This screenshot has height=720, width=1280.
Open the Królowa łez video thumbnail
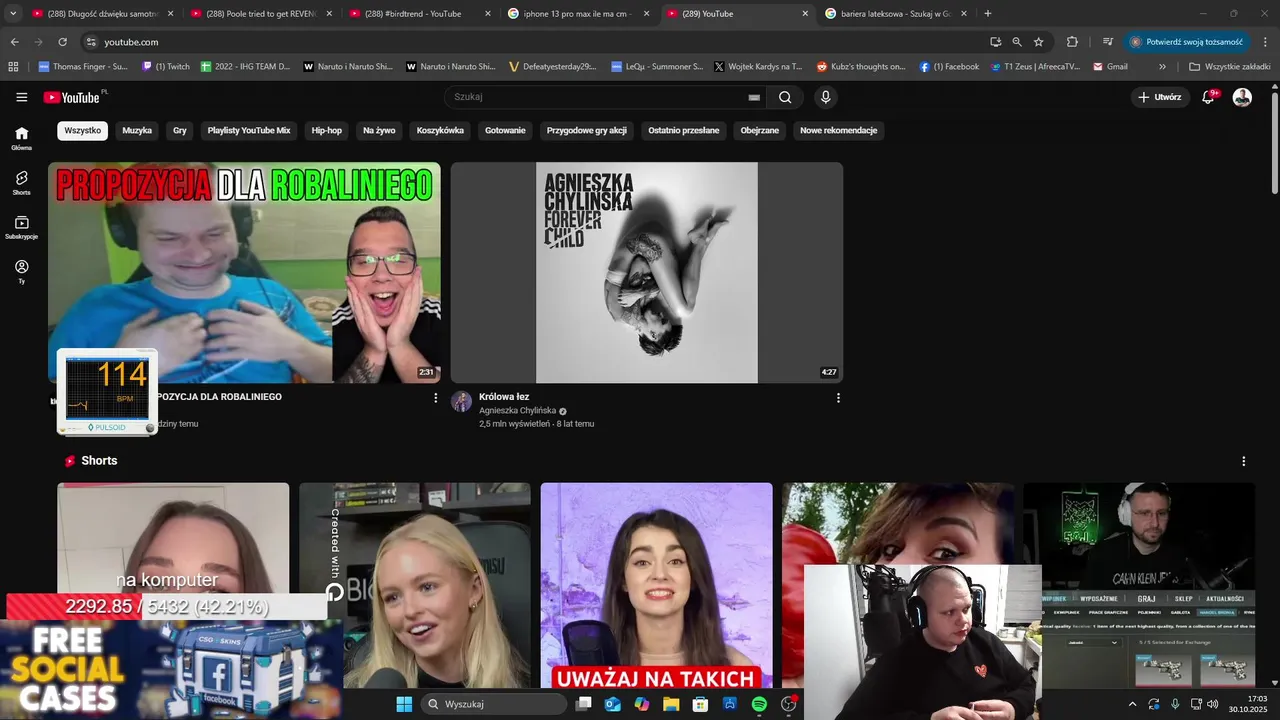click(647, 272)
